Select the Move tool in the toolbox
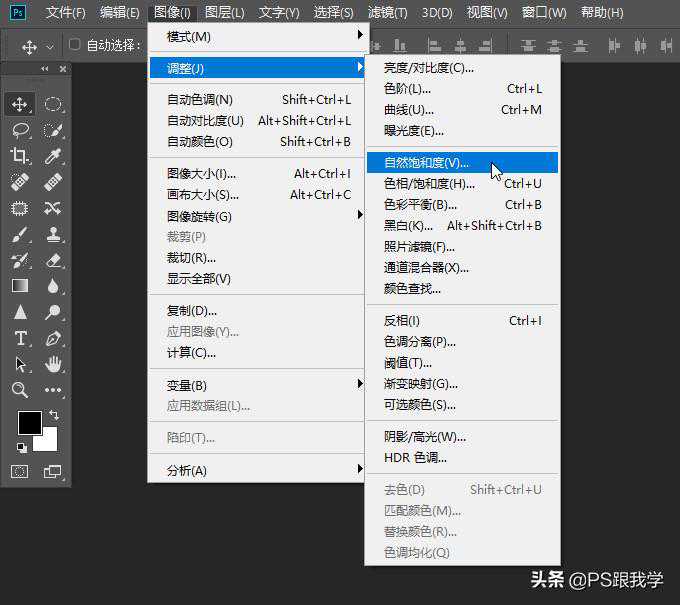 [20, 104]
